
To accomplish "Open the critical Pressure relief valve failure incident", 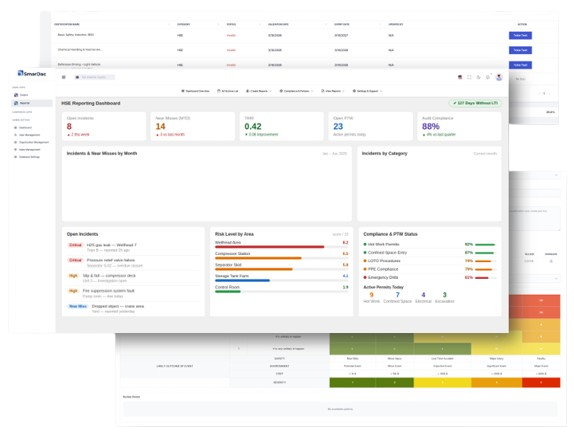I will (x=133, y=263).
